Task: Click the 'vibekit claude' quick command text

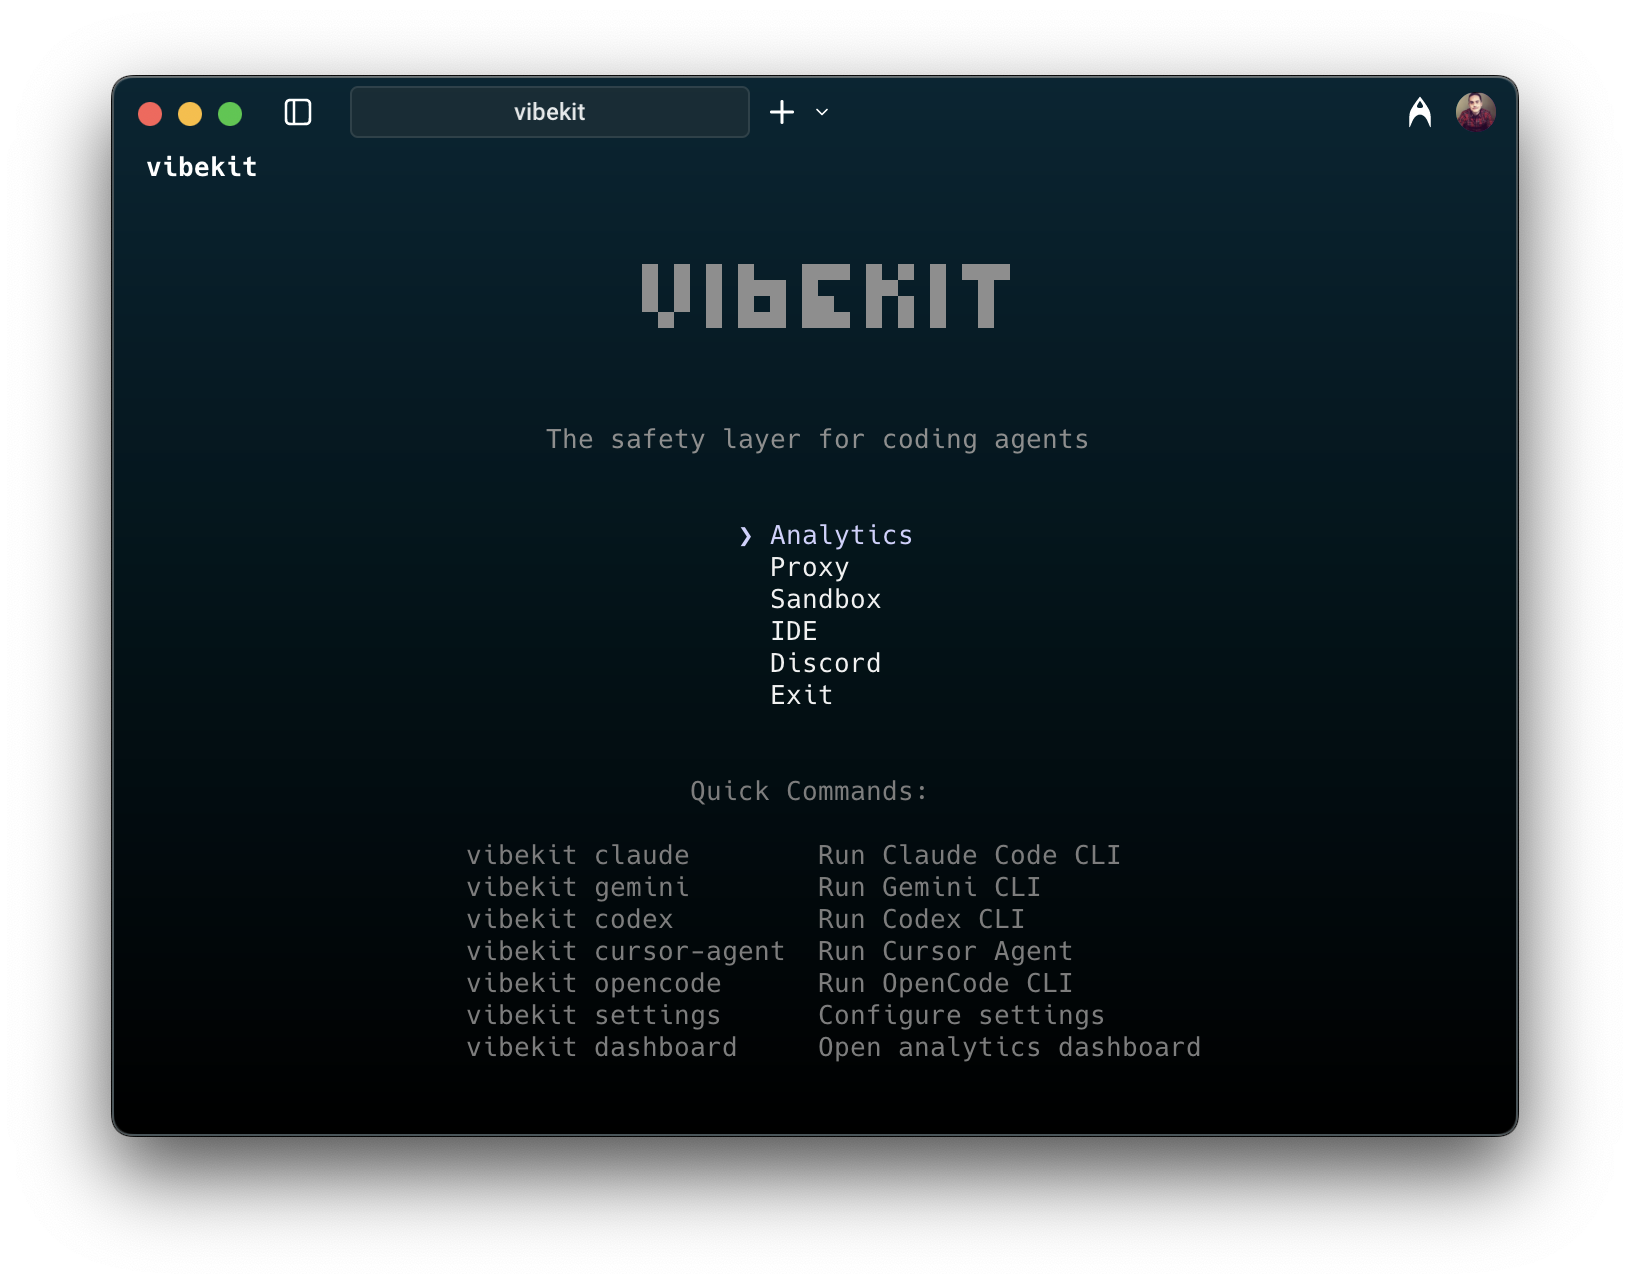Action: point(577,856)
